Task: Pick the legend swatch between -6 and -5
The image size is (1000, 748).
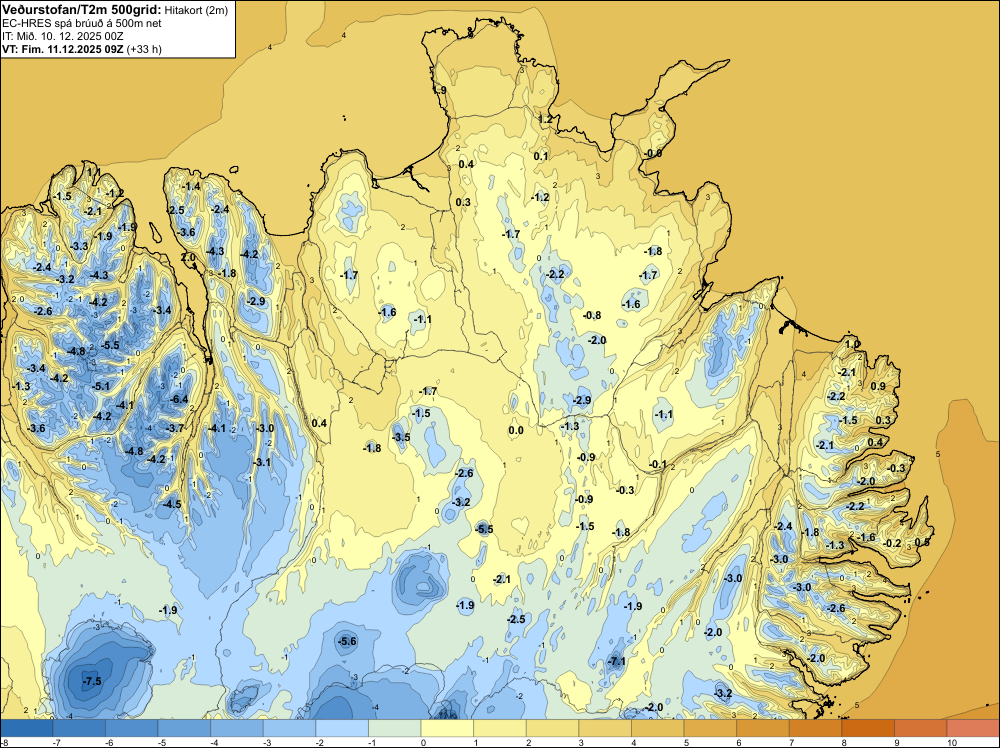Action: point(132,728)
